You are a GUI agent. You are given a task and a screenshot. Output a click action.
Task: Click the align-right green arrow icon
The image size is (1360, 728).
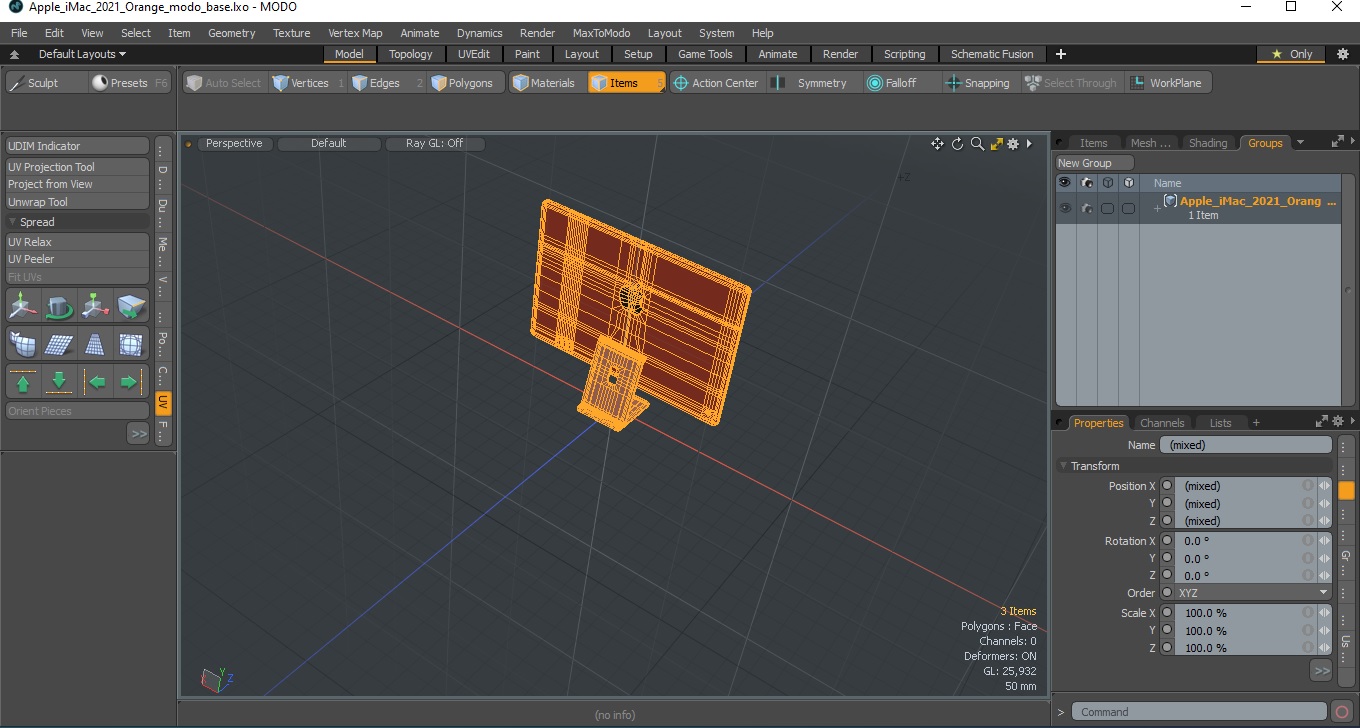(x=131, y=382)
